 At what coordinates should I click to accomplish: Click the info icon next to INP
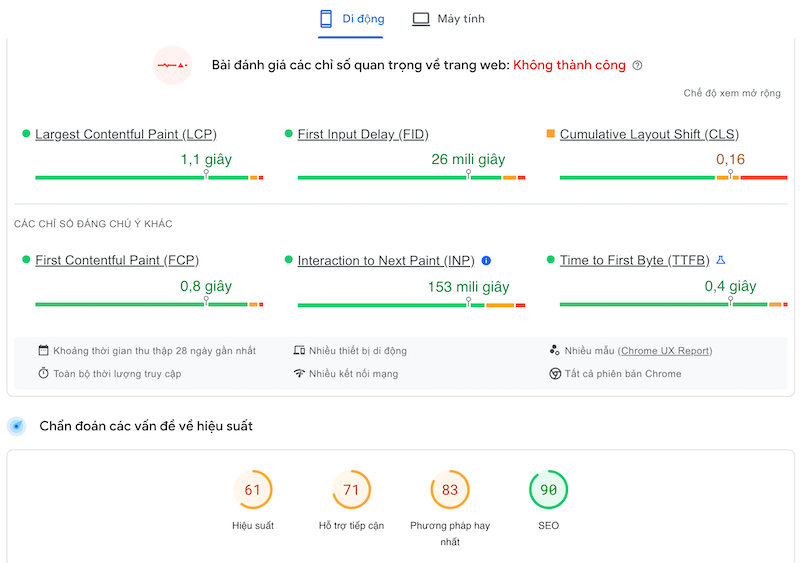click(x=486, y=261)
